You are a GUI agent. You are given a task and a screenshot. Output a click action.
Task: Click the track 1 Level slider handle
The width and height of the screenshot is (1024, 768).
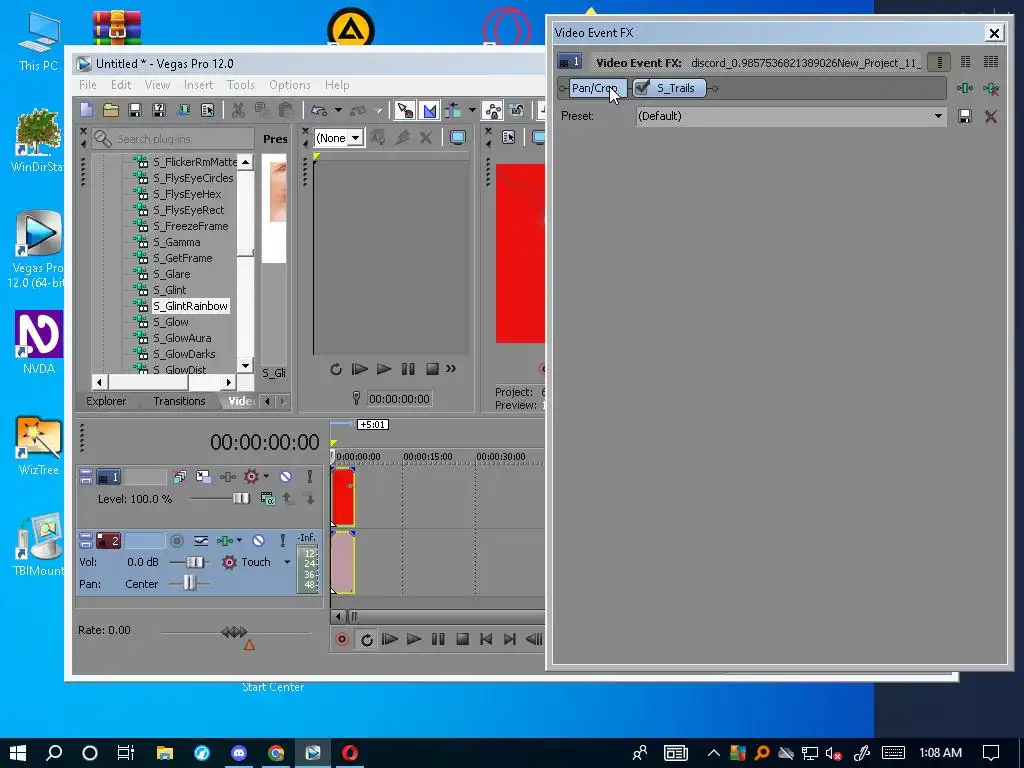pos(241,499)
